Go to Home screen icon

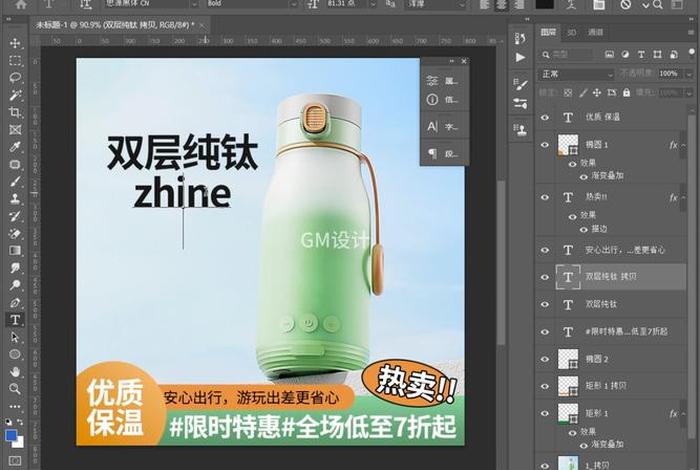[x=21, y=4]
